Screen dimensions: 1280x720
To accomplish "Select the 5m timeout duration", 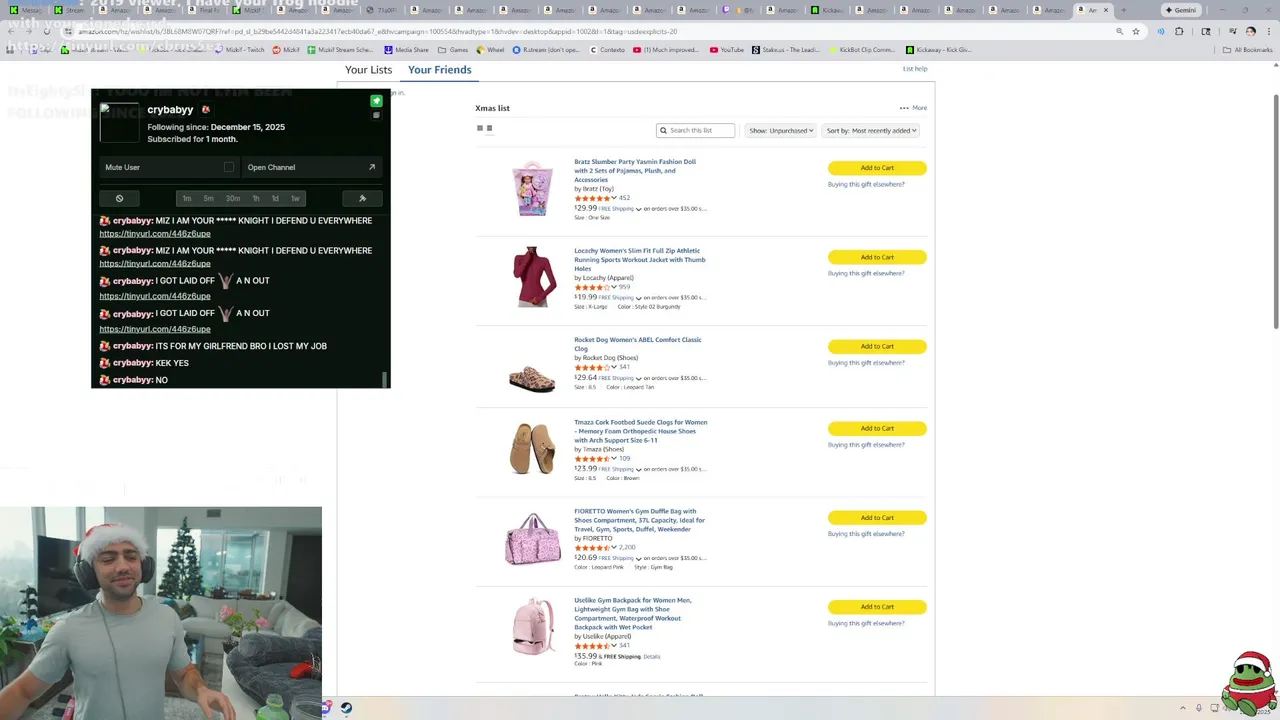I will [x=208, y=198].
